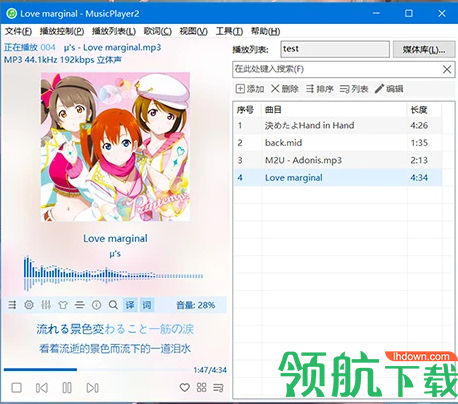Focus the playlist search box
Image resolution: width=458 pixels, height=404 pixels.
click(337, 69)
